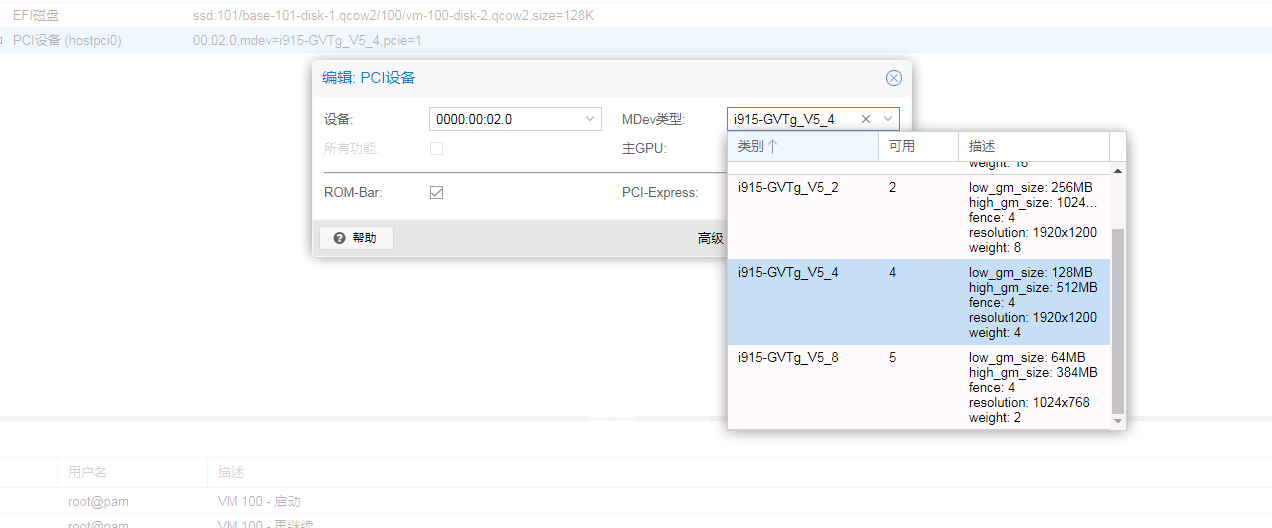Click available count 2 for V5_2

point(892,187)
